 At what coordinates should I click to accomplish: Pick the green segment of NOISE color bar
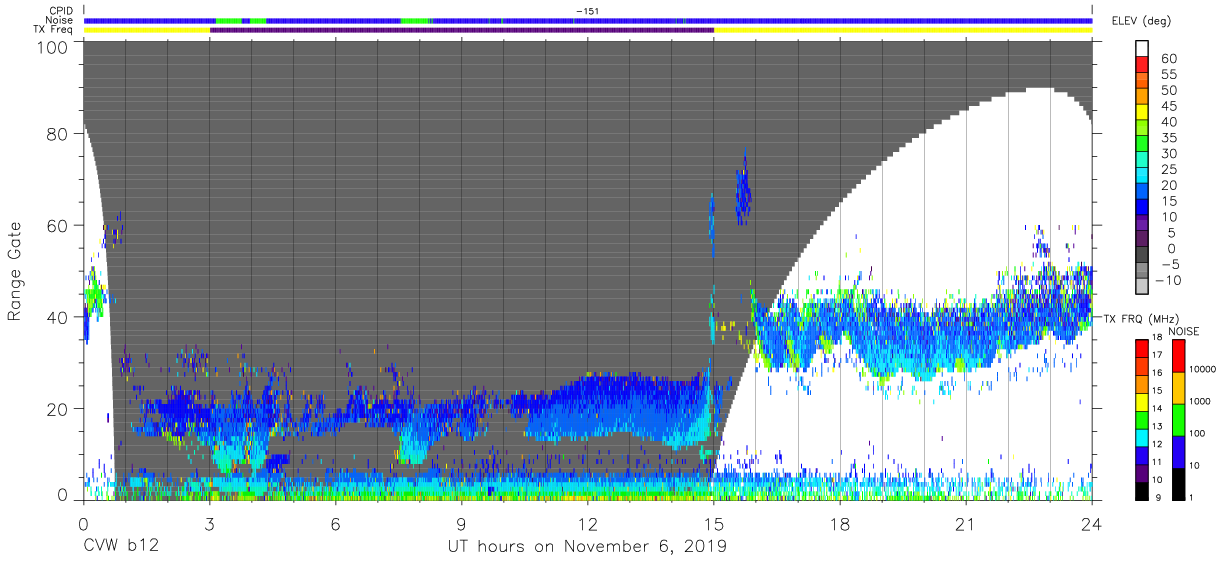[1179, 419]
